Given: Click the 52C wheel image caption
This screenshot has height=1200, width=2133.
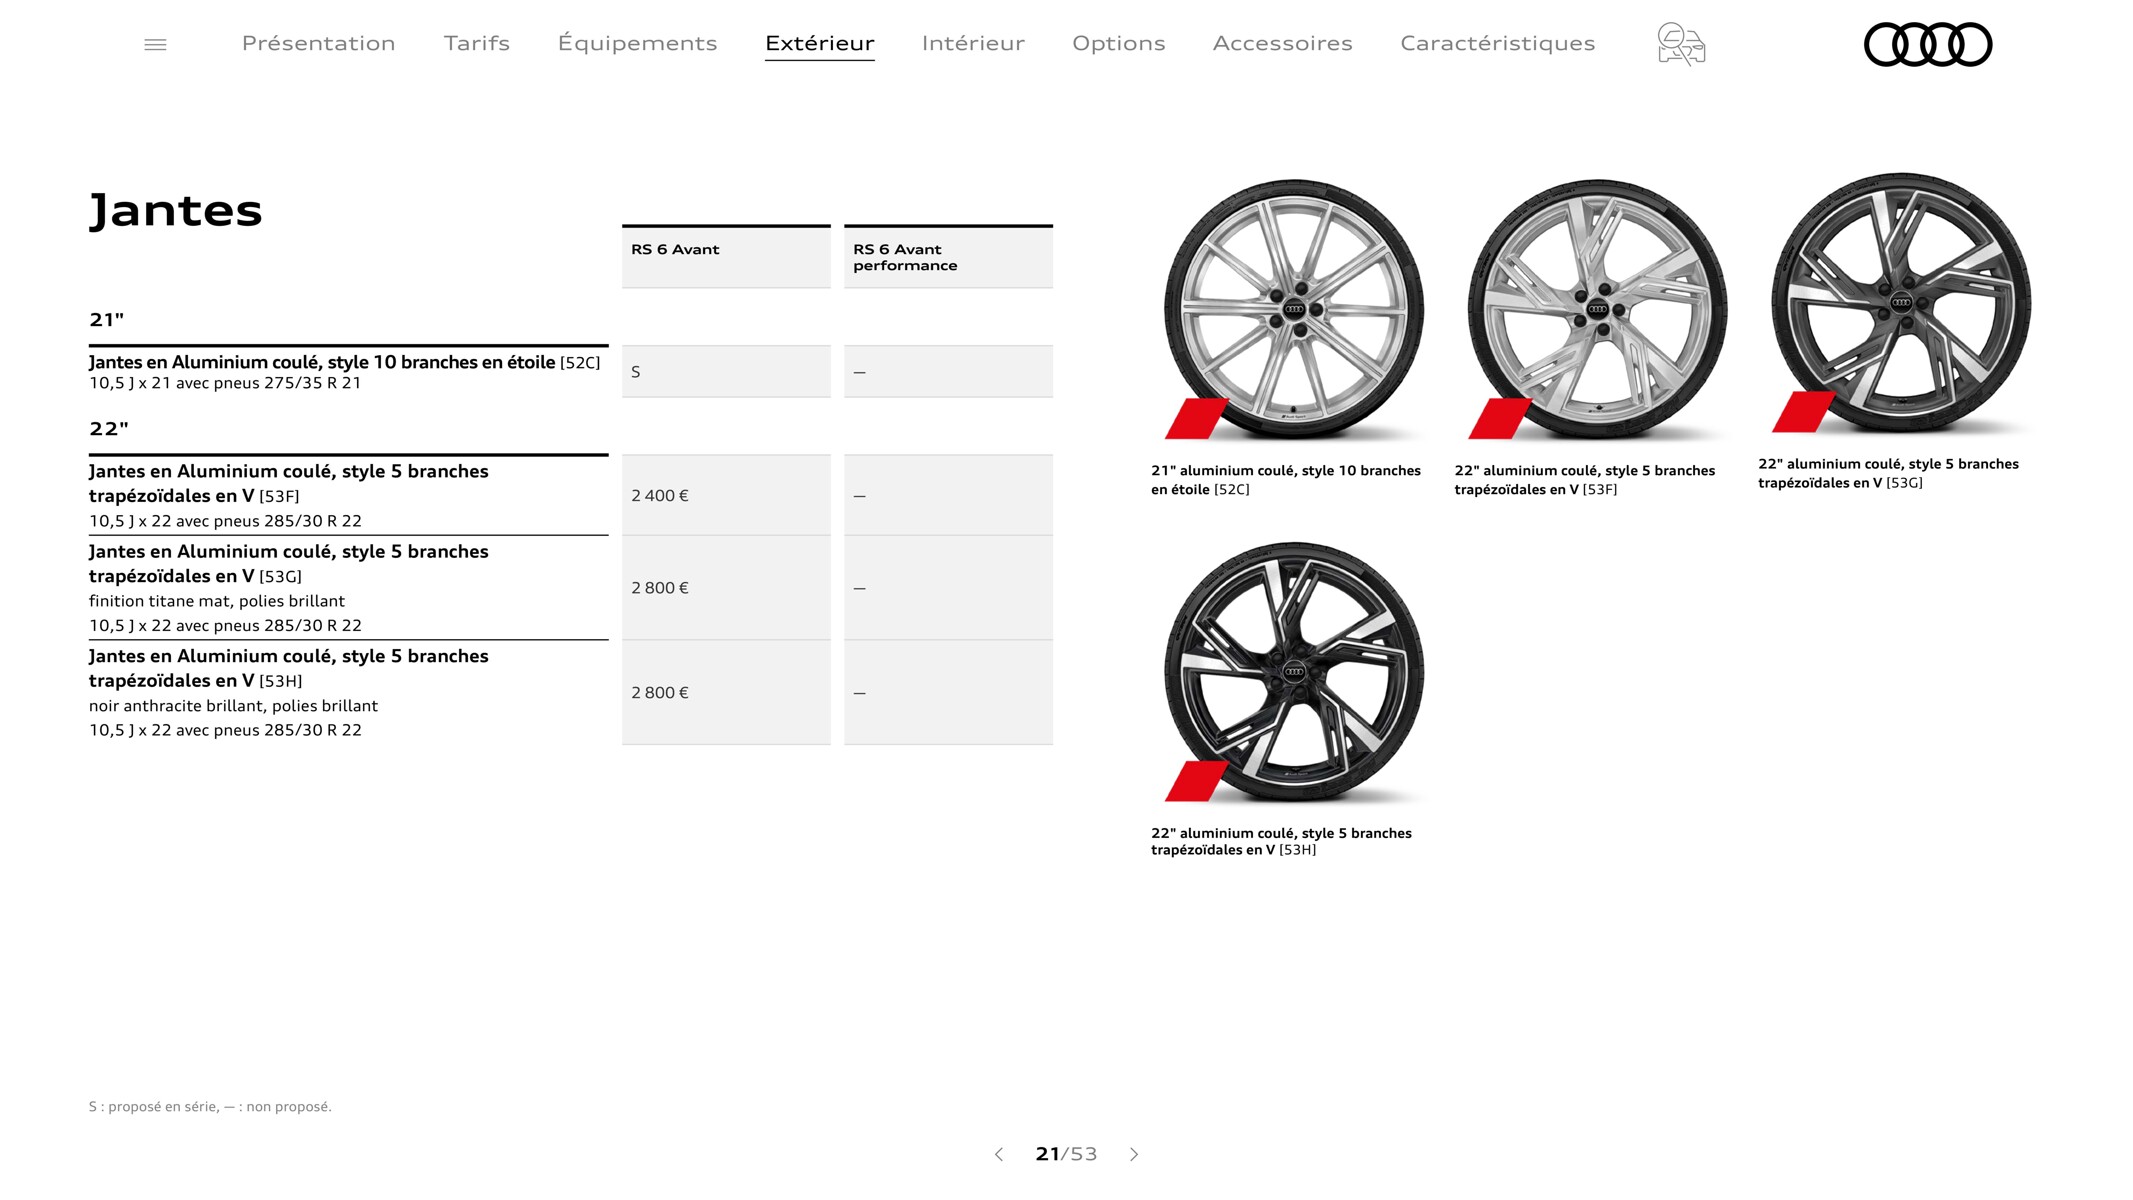Looking at the screenshot, I should click(x=1286, y=480).
